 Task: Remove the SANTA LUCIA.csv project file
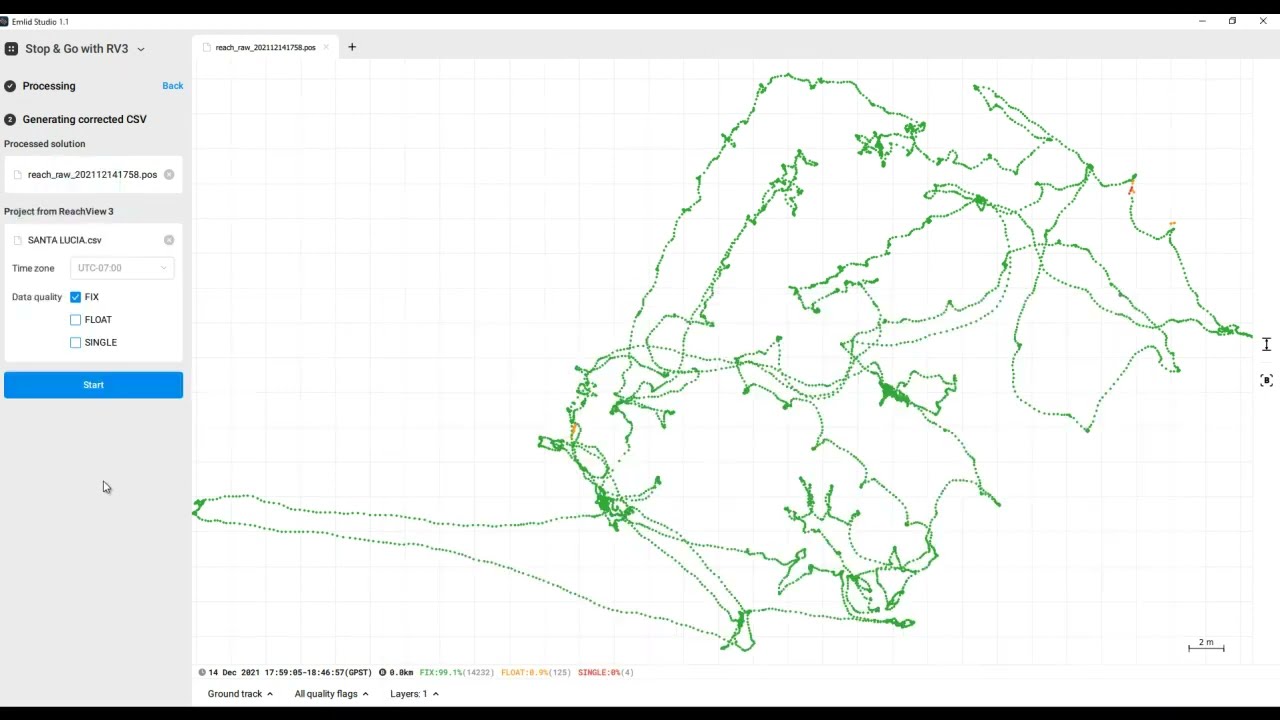(x=169, y=240)
